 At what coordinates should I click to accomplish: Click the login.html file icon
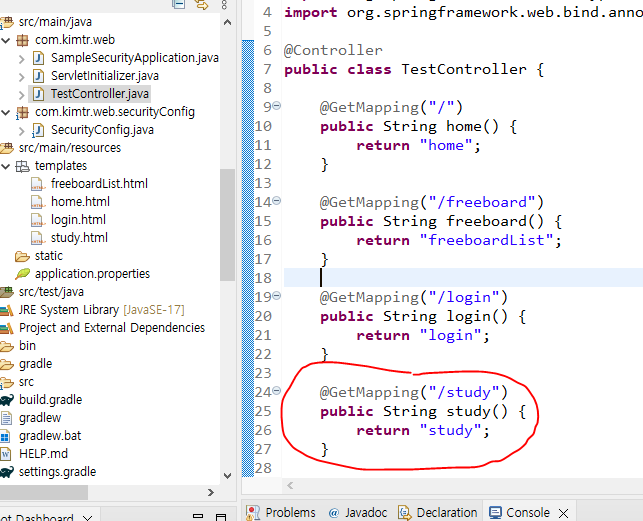37,220
